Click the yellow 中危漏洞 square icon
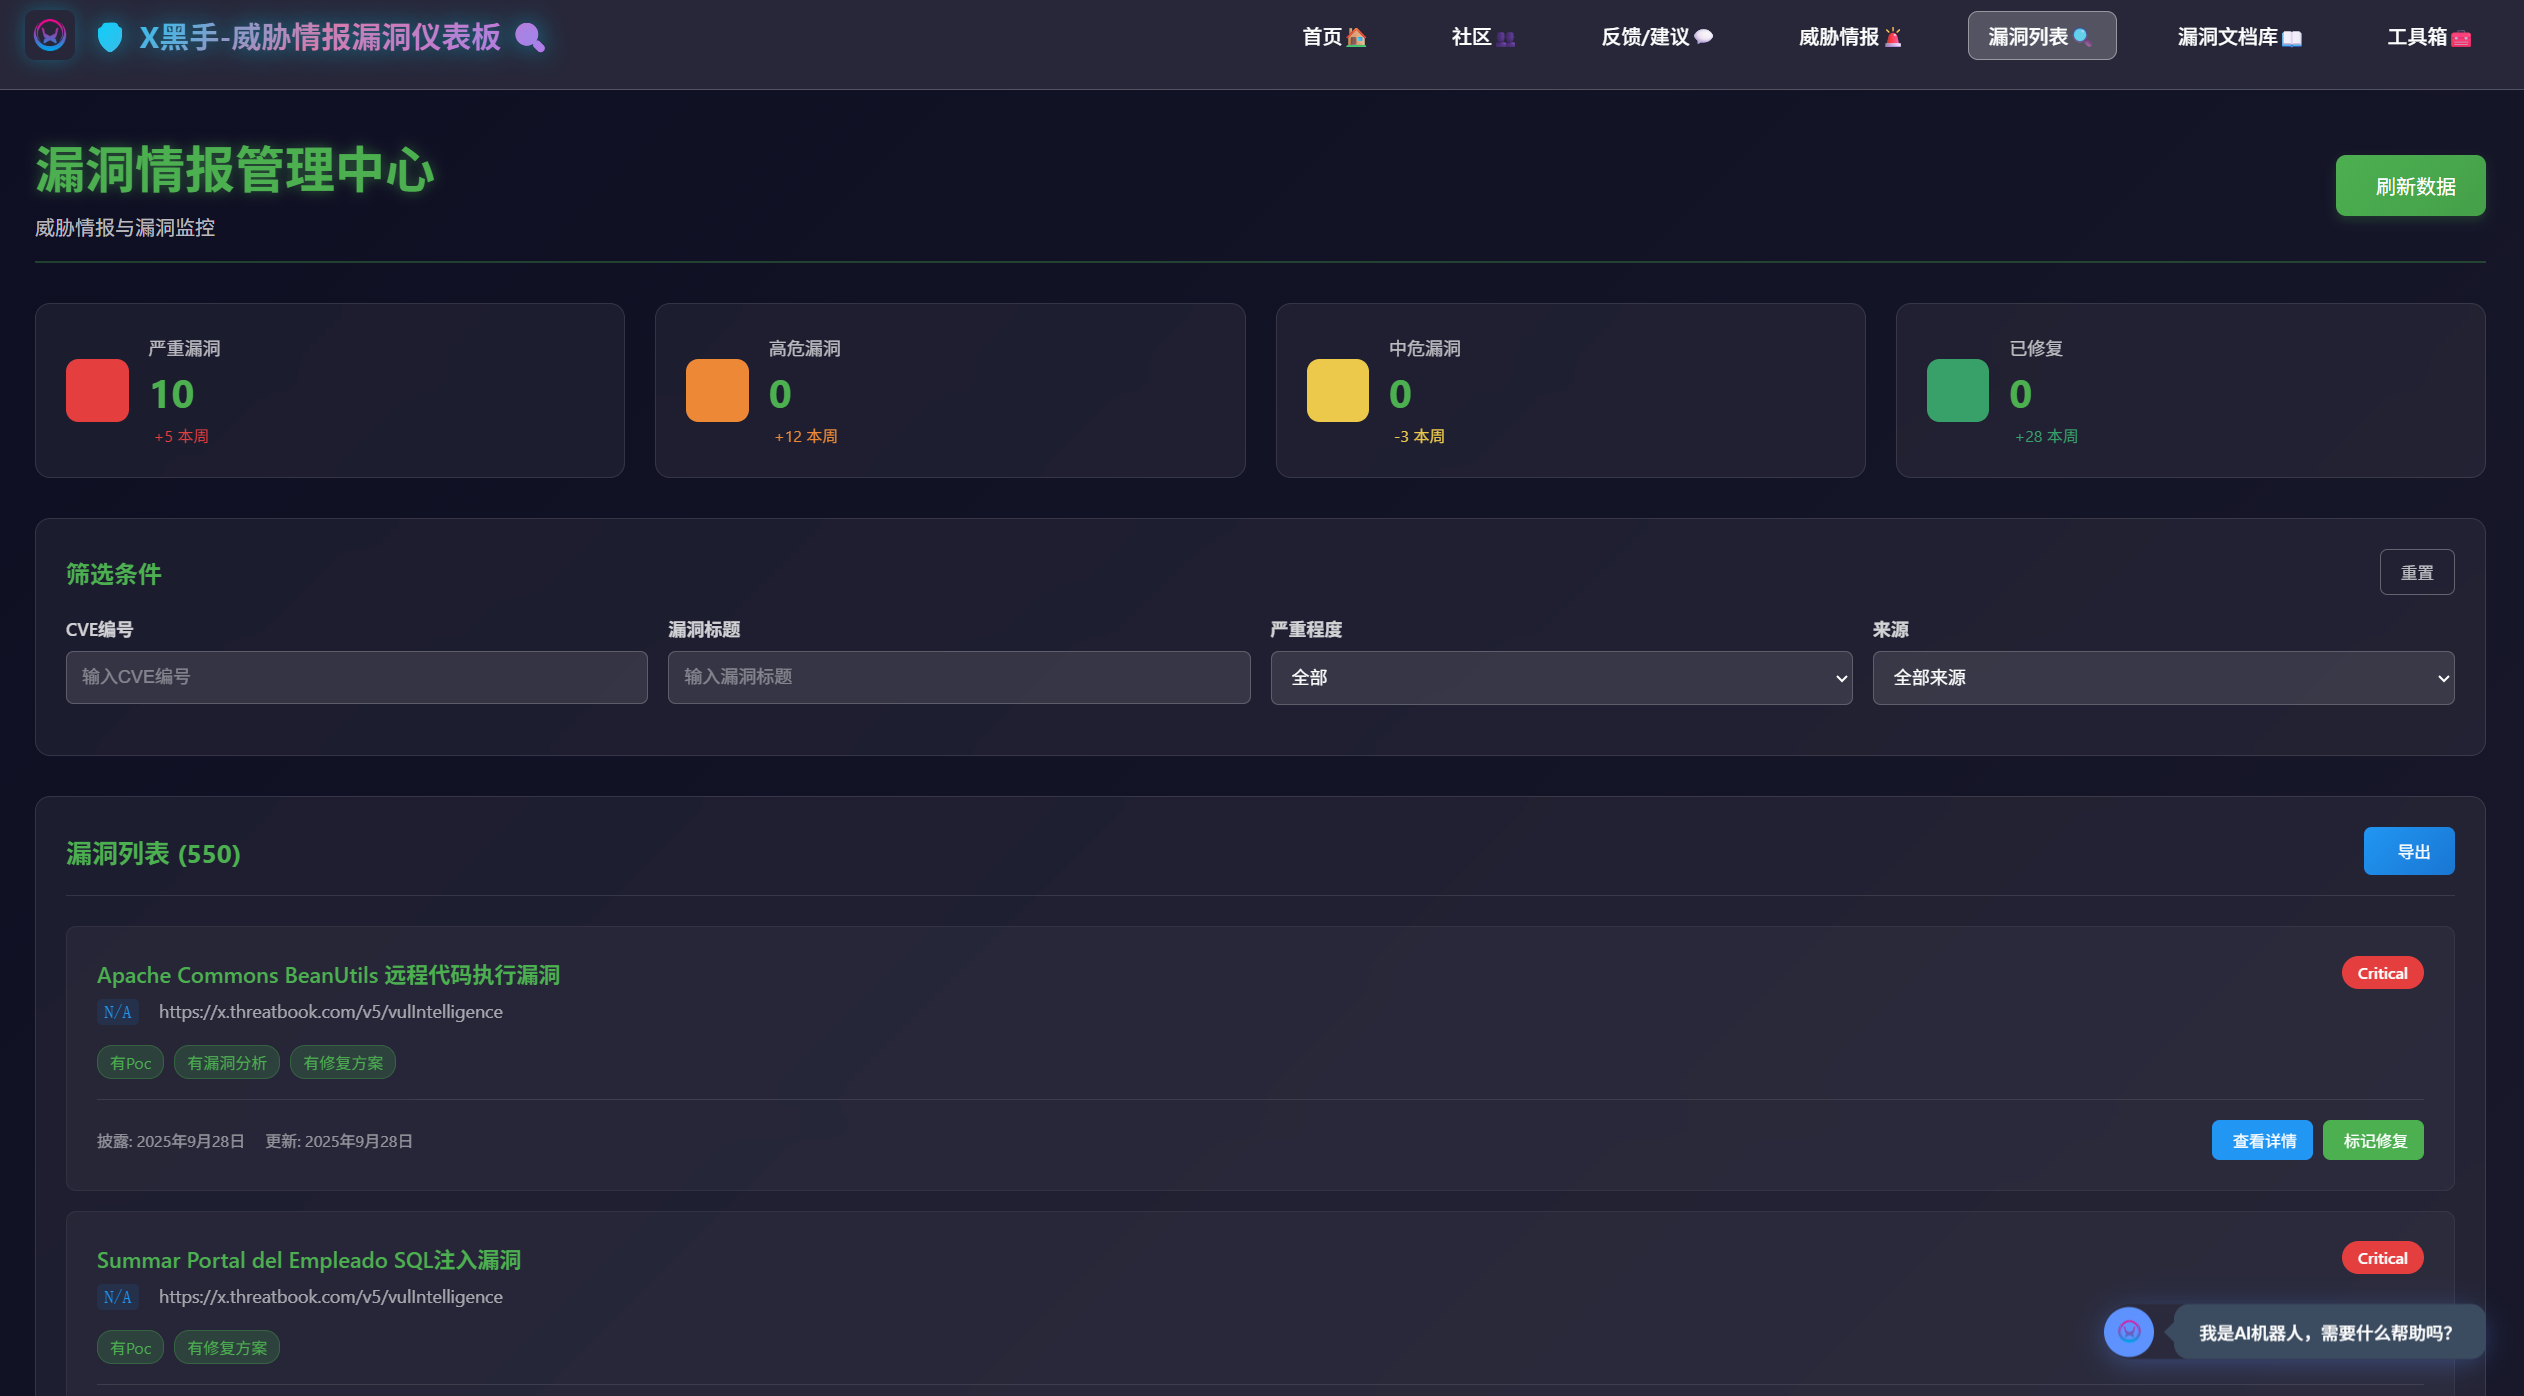 pyautogui.click(x=1337, y=390)
